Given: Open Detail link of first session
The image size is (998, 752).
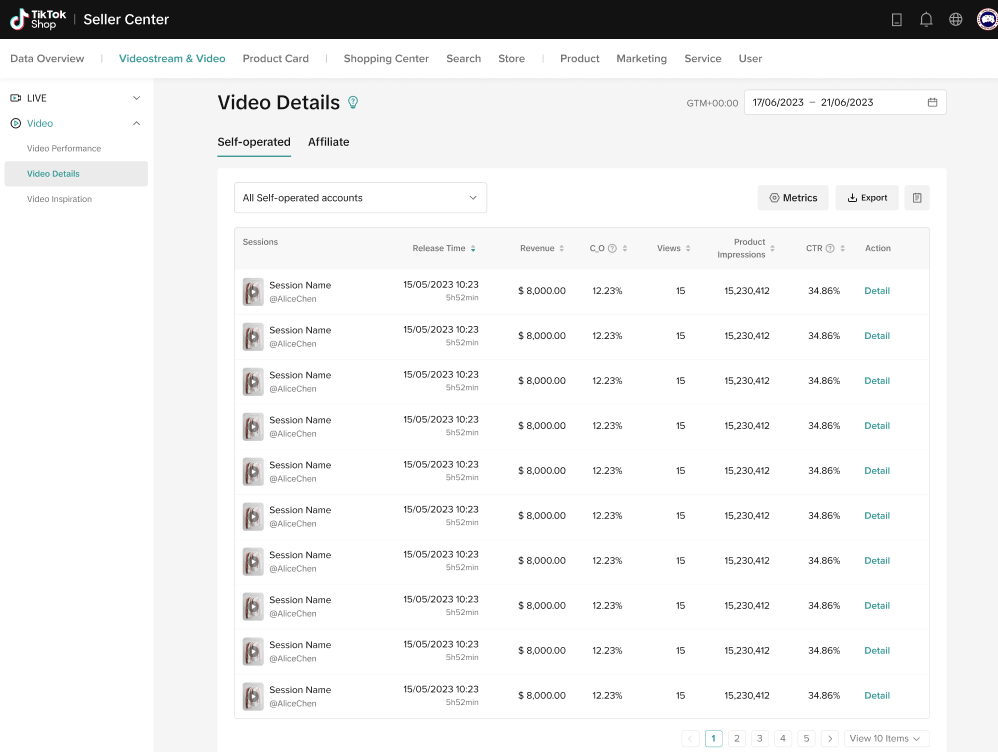Looking at the screenshot, I should [x=877, y=291].
